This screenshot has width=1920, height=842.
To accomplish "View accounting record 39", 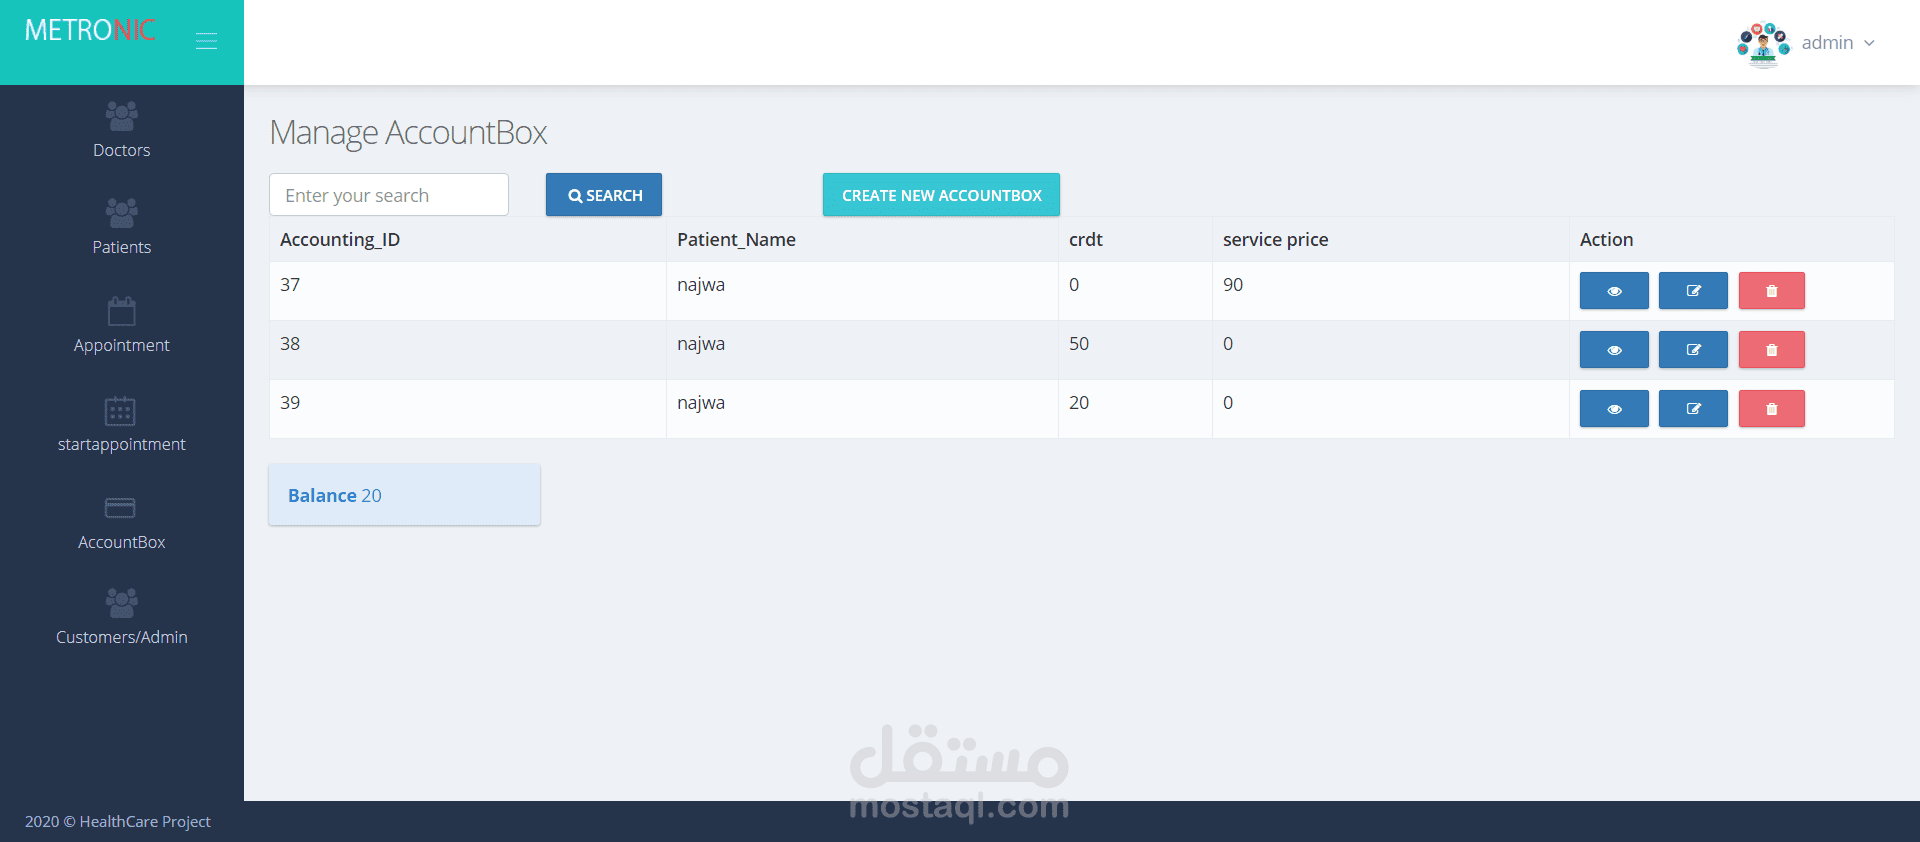I will pos(1614,409).
